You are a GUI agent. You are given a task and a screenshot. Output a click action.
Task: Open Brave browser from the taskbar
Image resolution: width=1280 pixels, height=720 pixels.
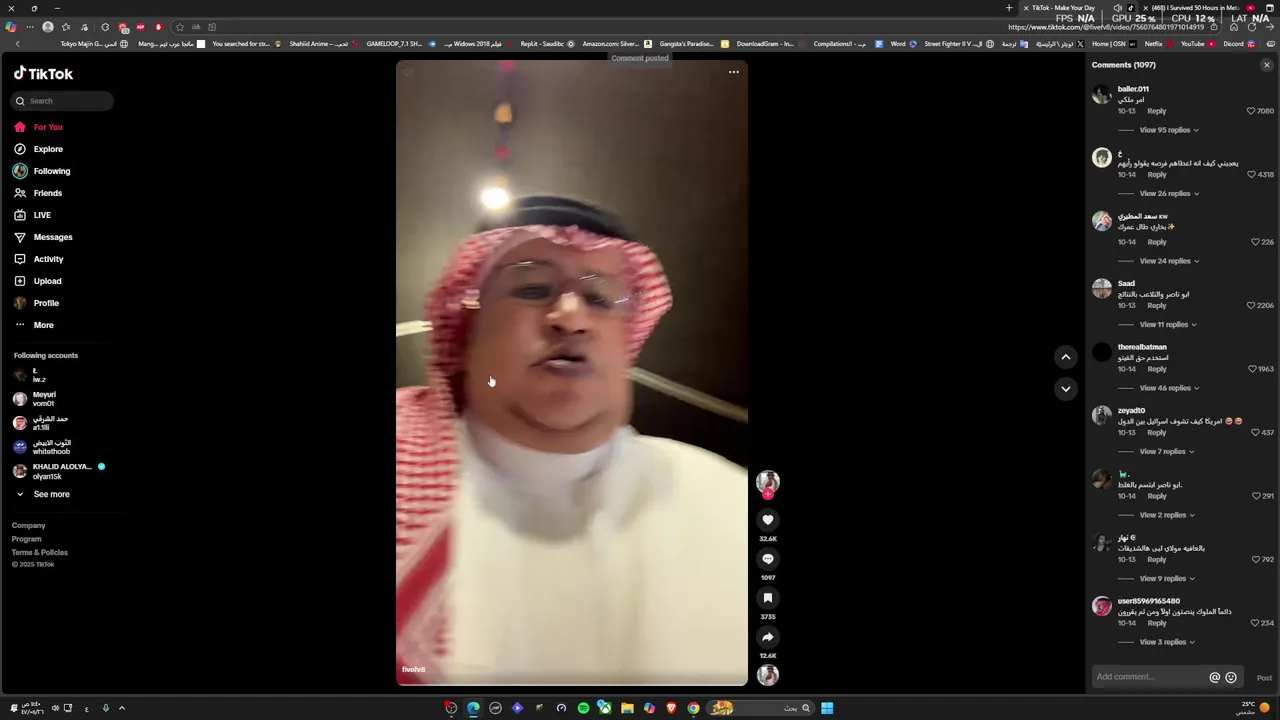[x=671, y=708]
